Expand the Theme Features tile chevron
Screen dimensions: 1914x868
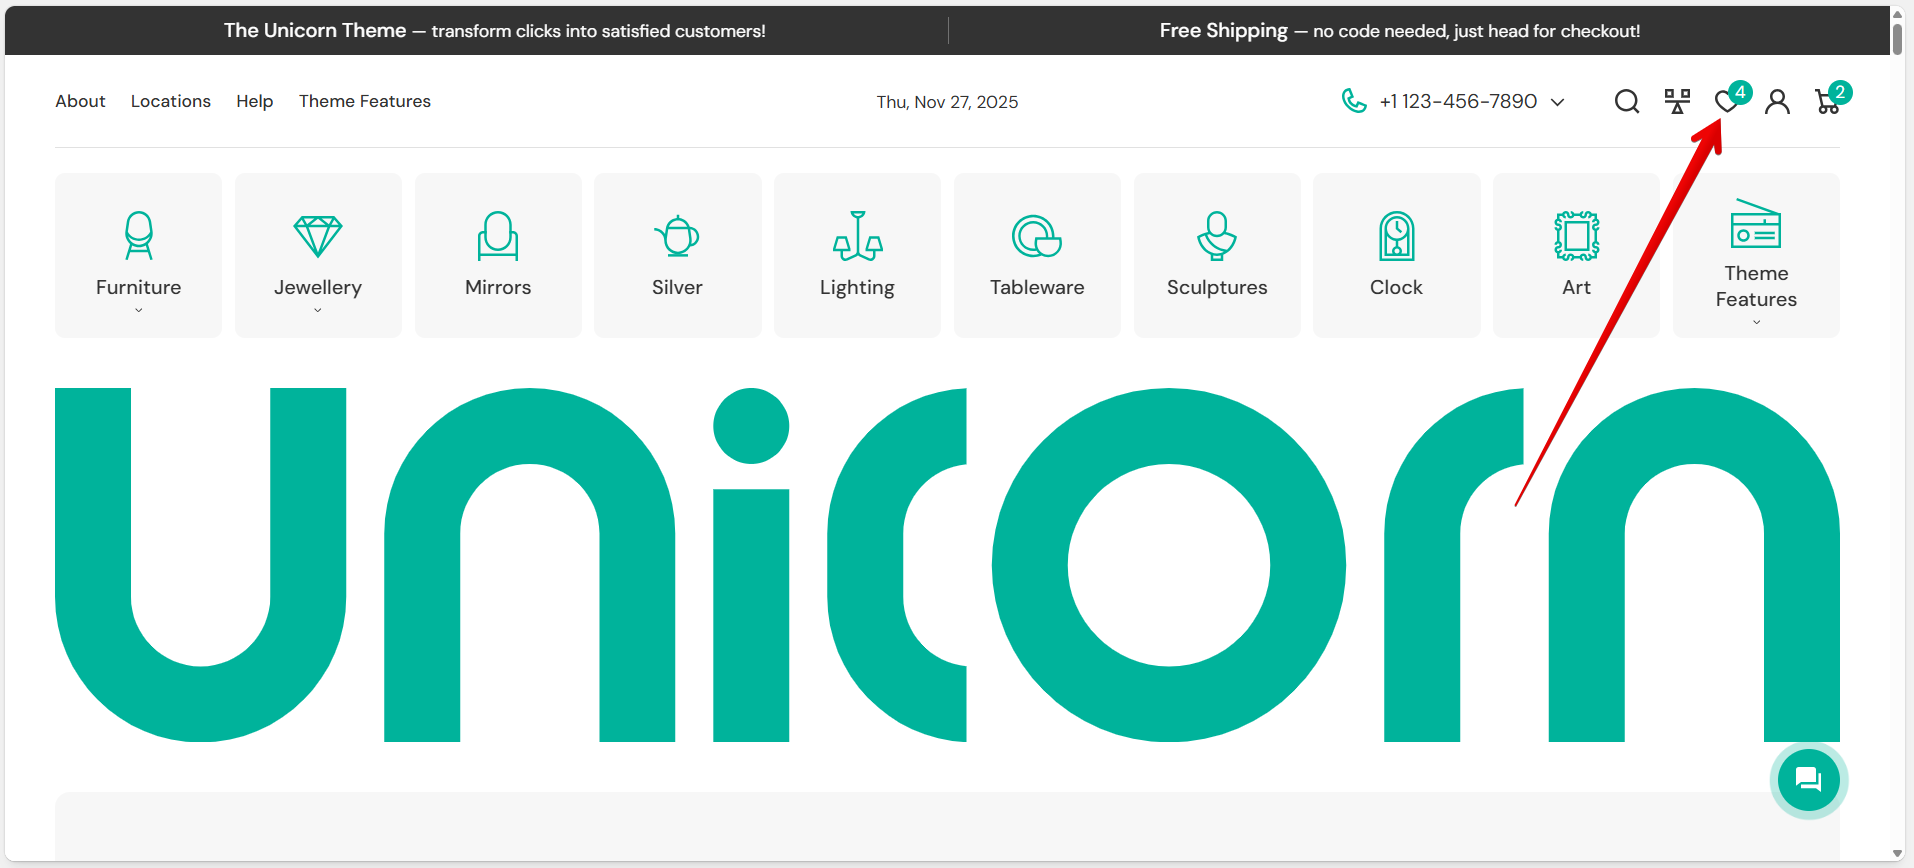(x=1756, y=323)
